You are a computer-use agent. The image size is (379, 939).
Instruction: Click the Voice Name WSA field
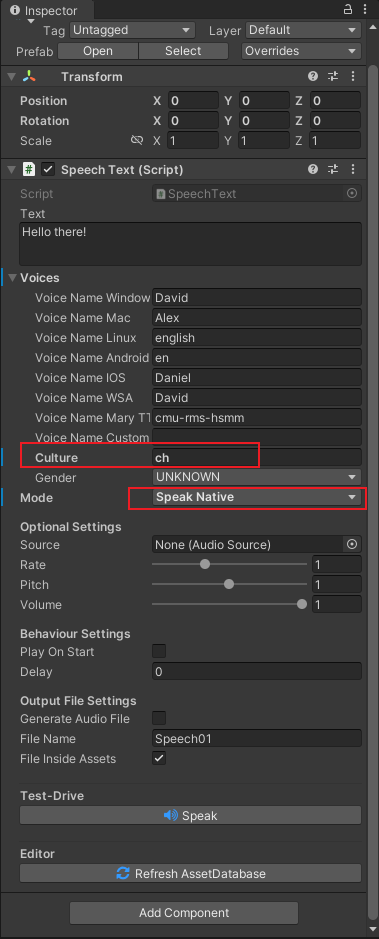click(257, 398)
